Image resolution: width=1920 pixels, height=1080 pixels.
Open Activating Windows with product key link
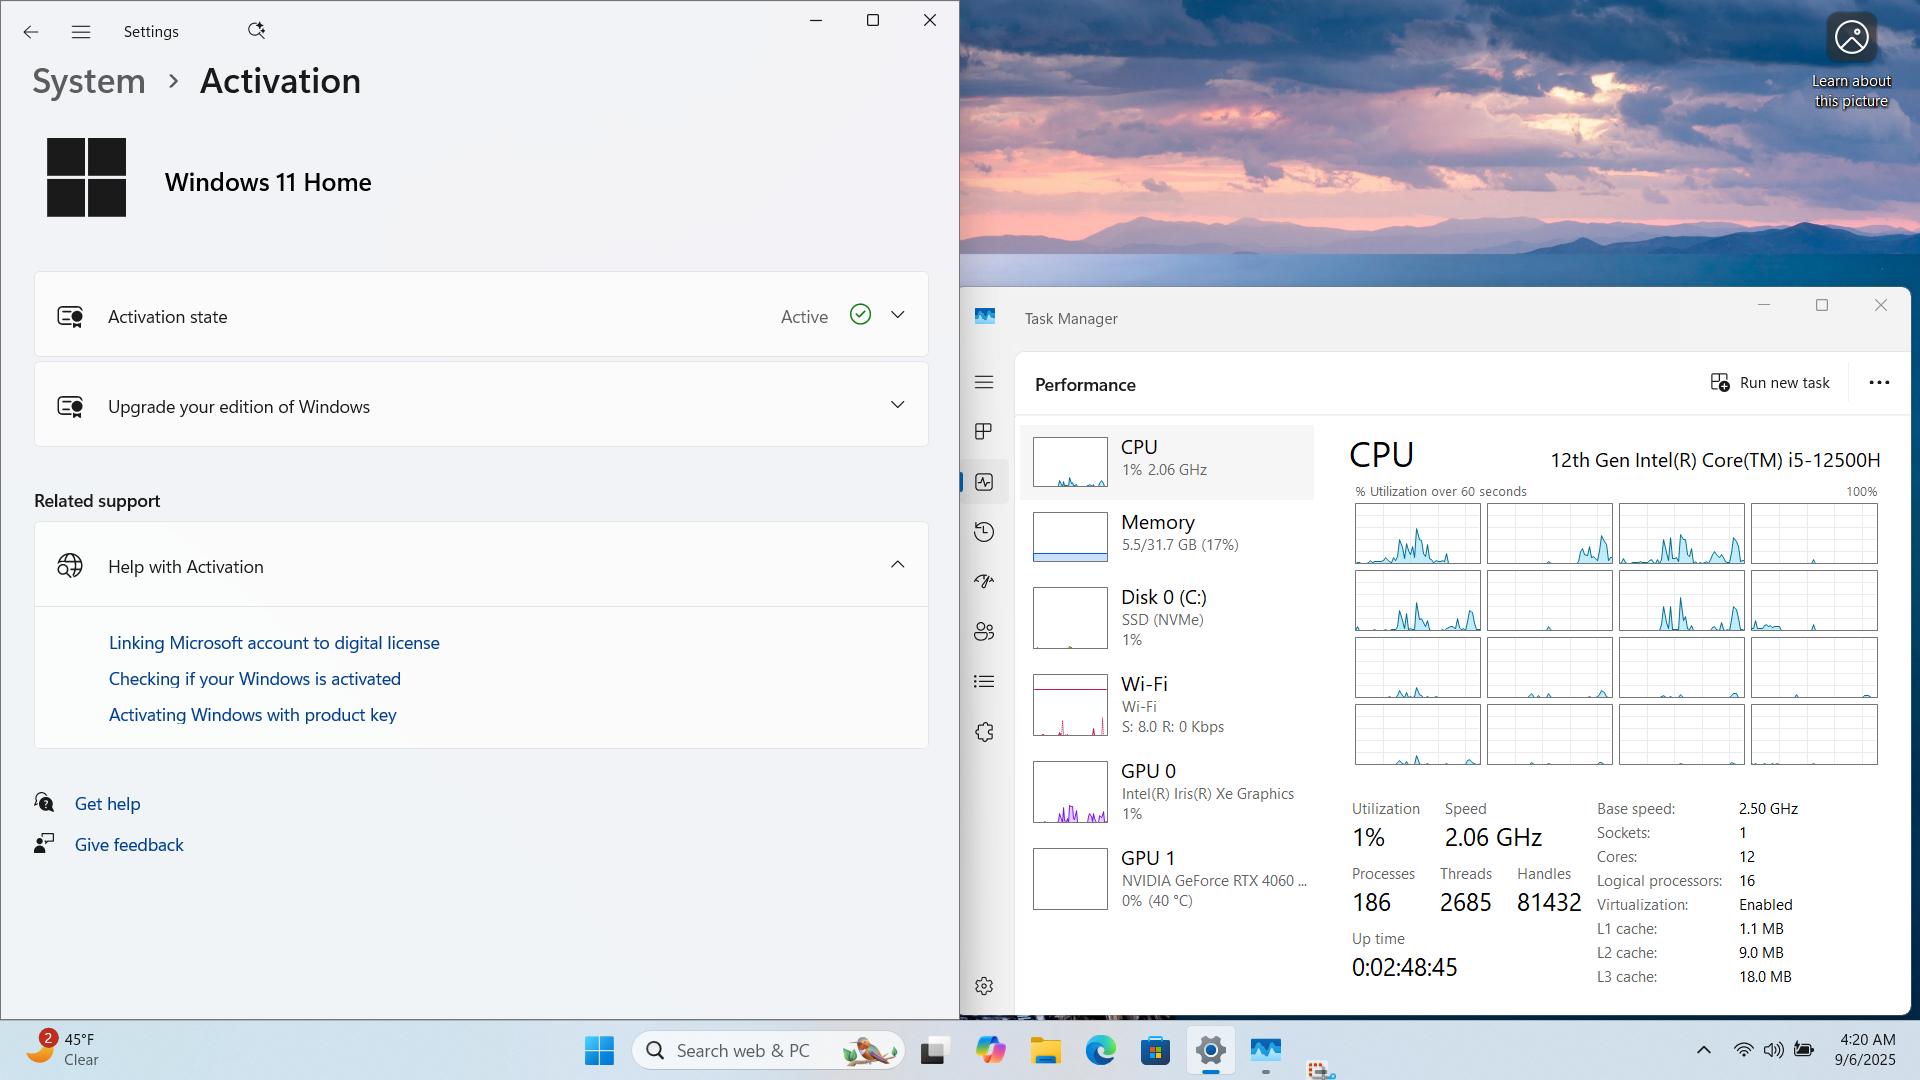pos(253,715)
